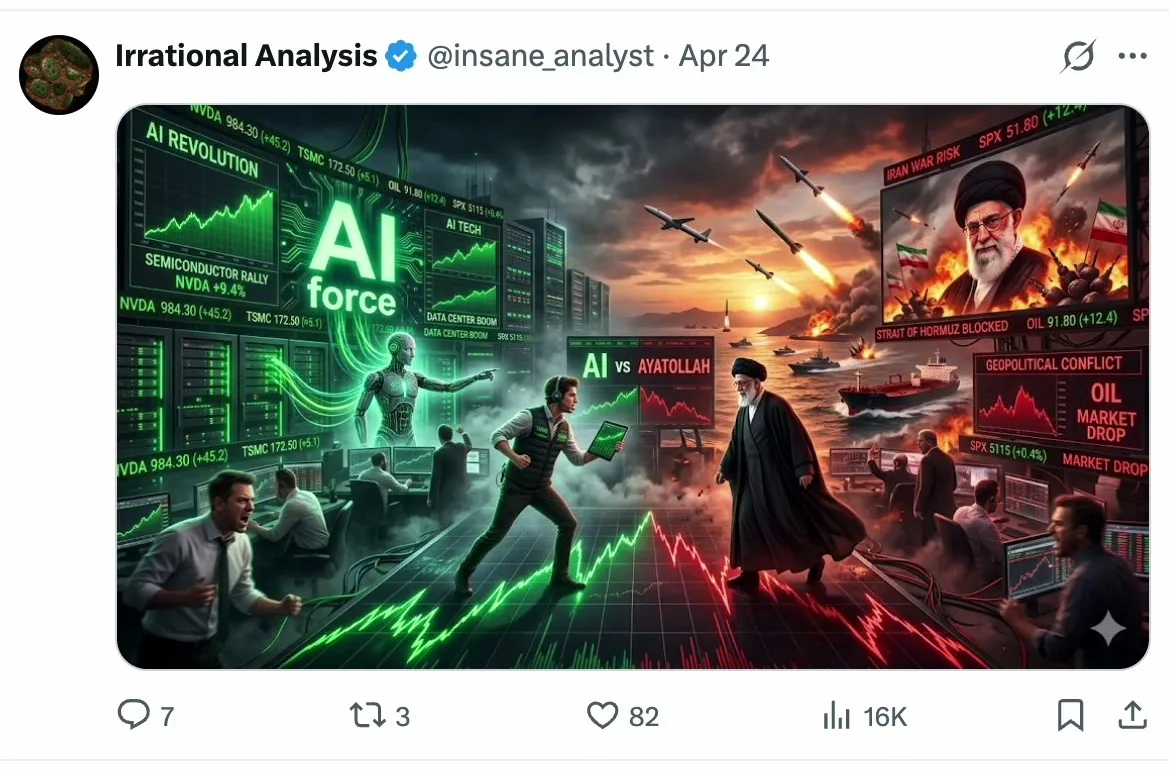
Task: Click the blue verified checkmark badge
Action: tap(400, 56)
